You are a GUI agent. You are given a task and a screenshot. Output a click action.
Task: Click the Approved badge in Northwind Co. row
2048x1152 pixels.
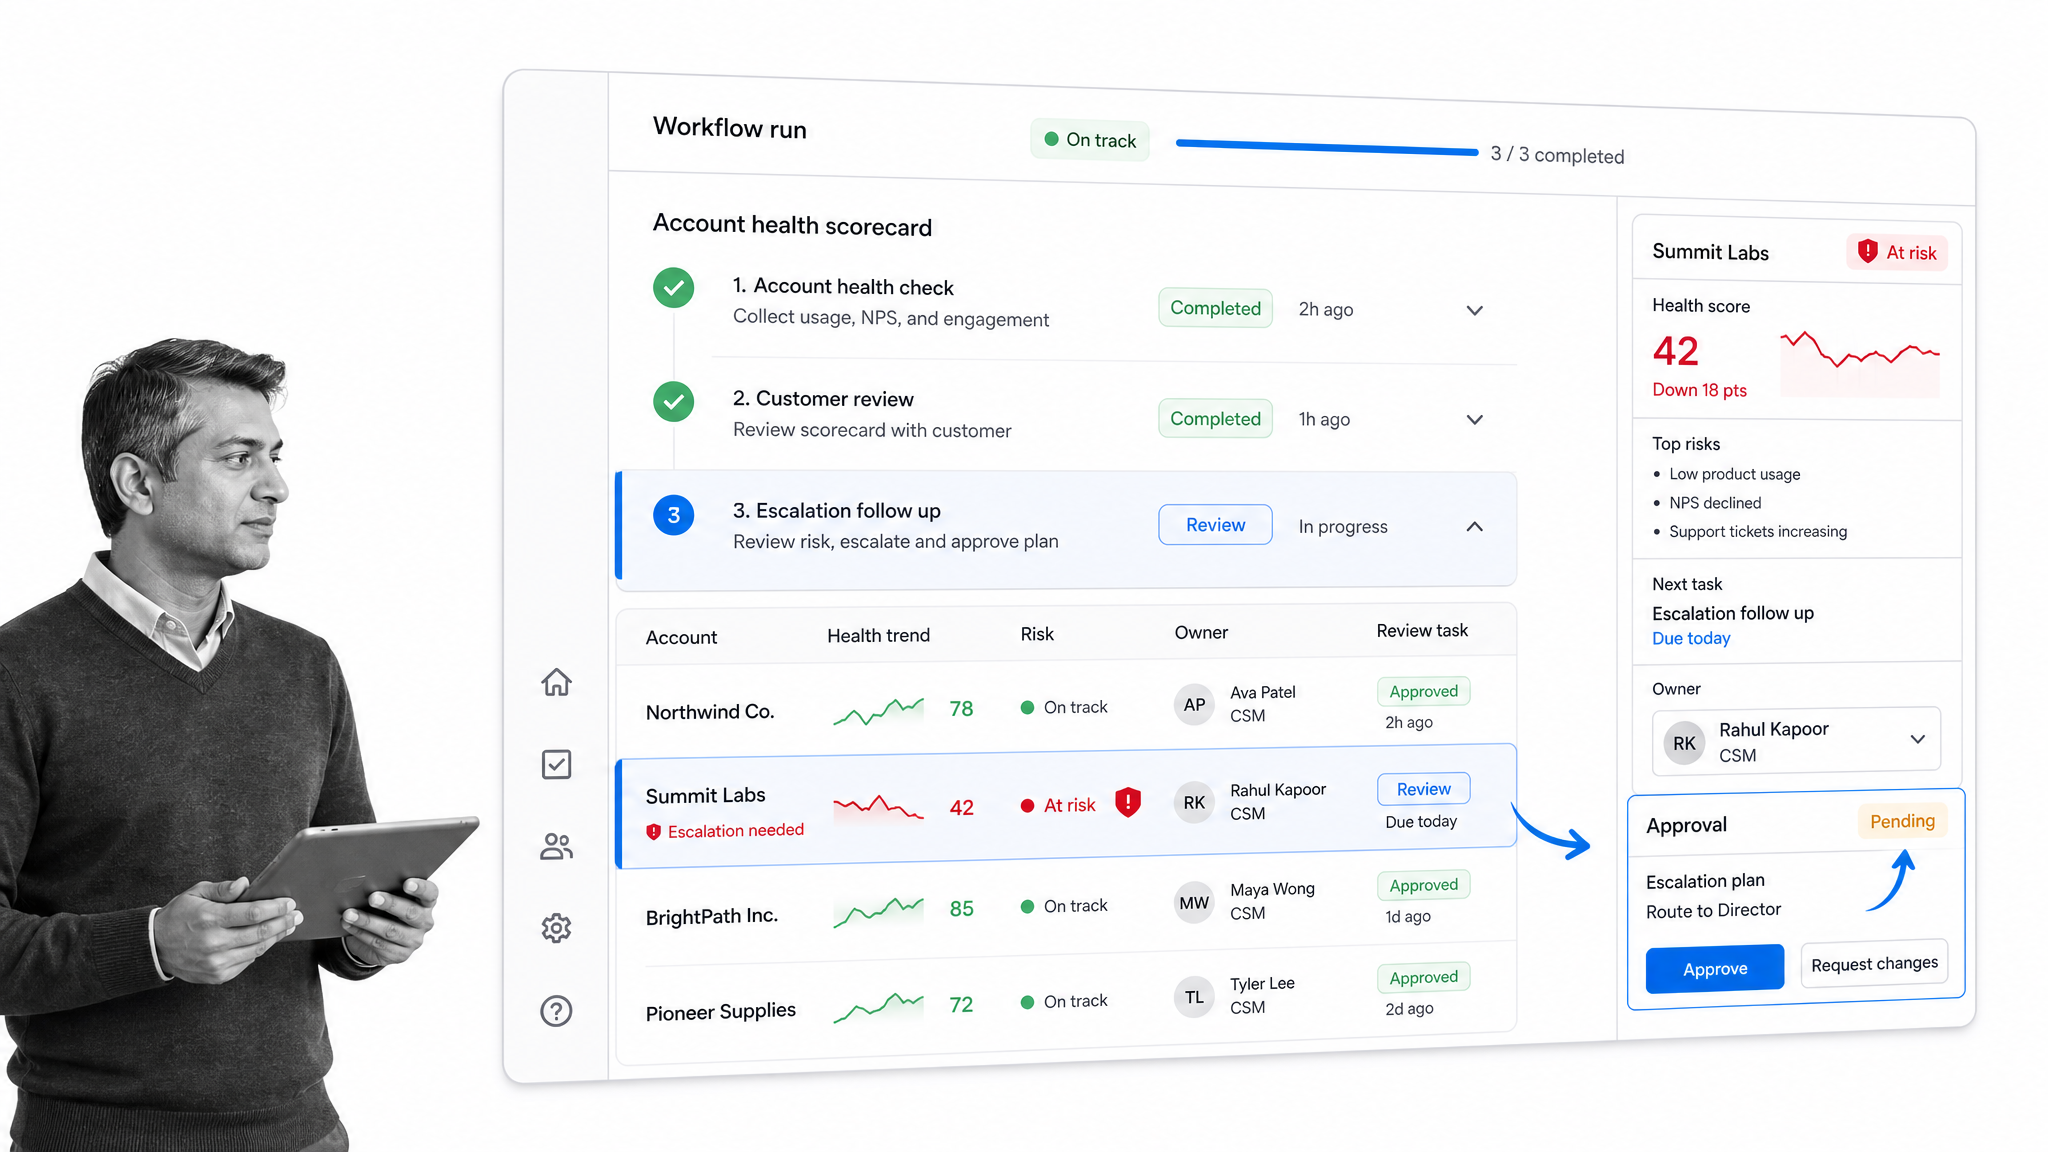point(1423,691)
